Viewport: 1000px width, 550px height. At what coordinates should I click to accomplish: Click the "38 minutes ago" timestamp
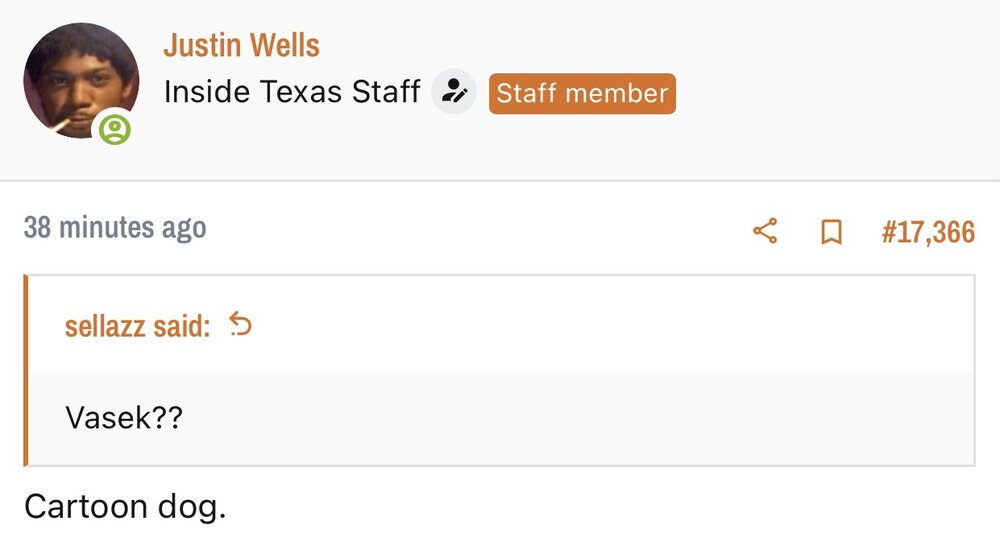[115, 227]
